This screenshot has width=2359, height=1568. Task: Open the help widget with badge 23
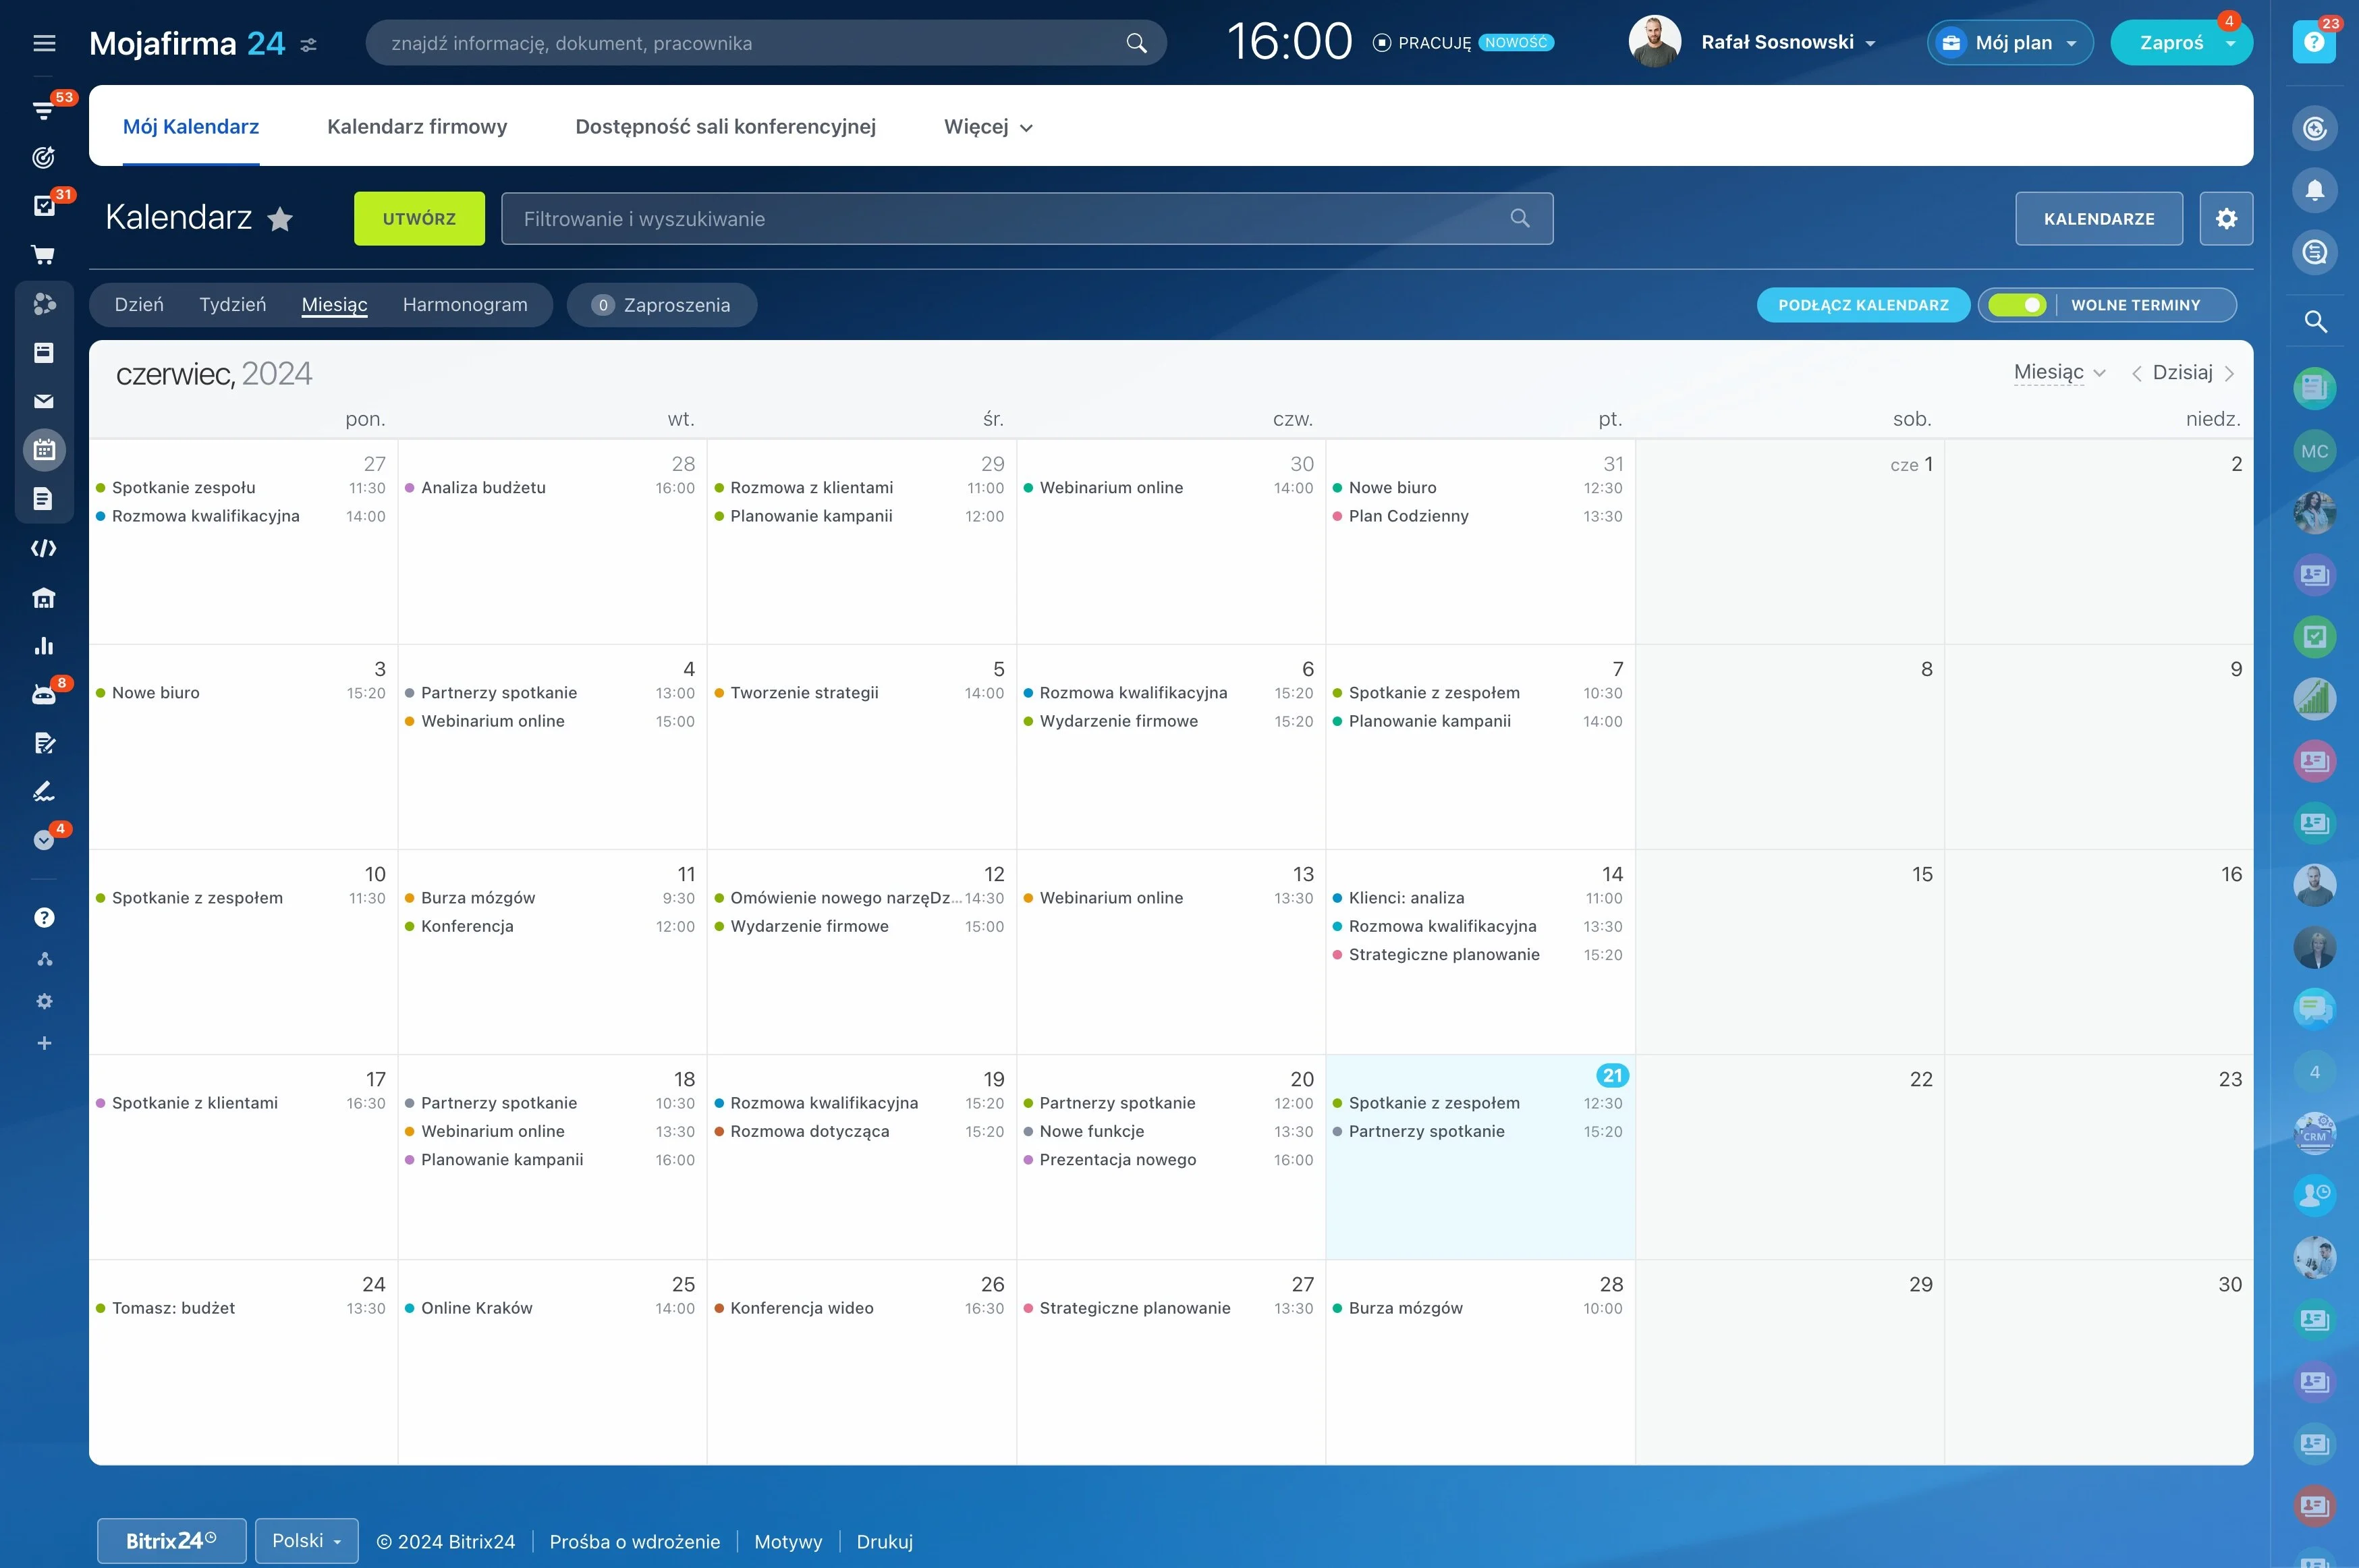(2314, 42)
